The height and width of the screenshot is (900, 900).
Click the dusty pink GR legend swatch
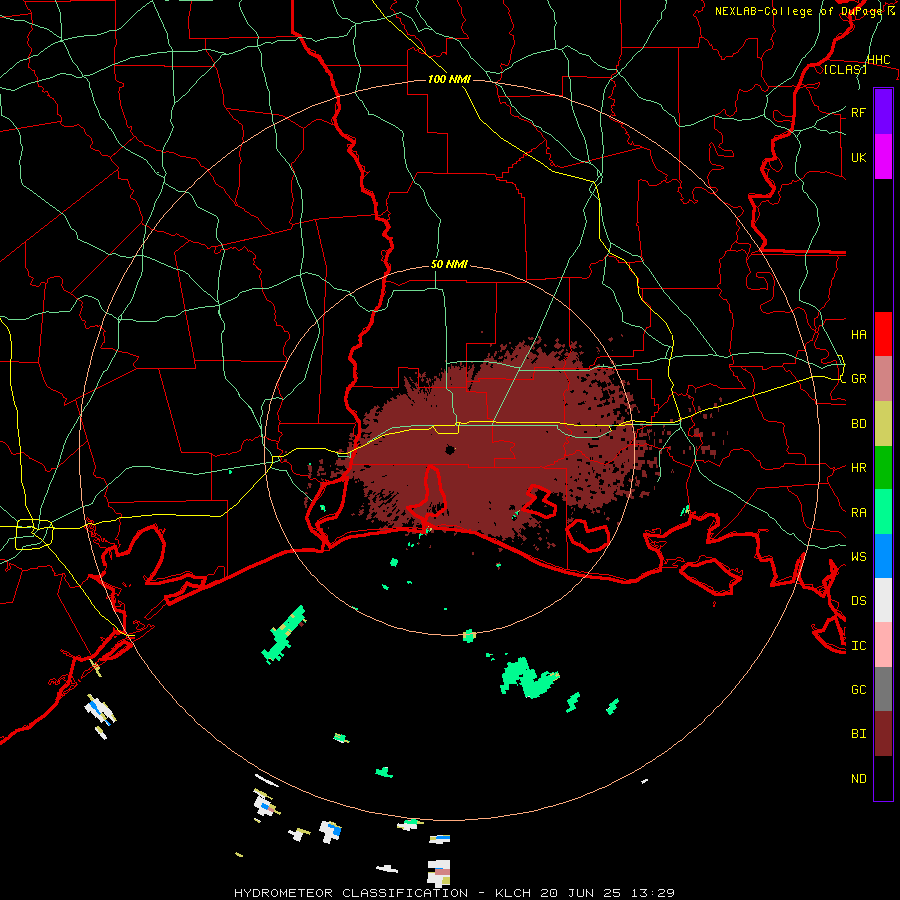tap(883, 378)
